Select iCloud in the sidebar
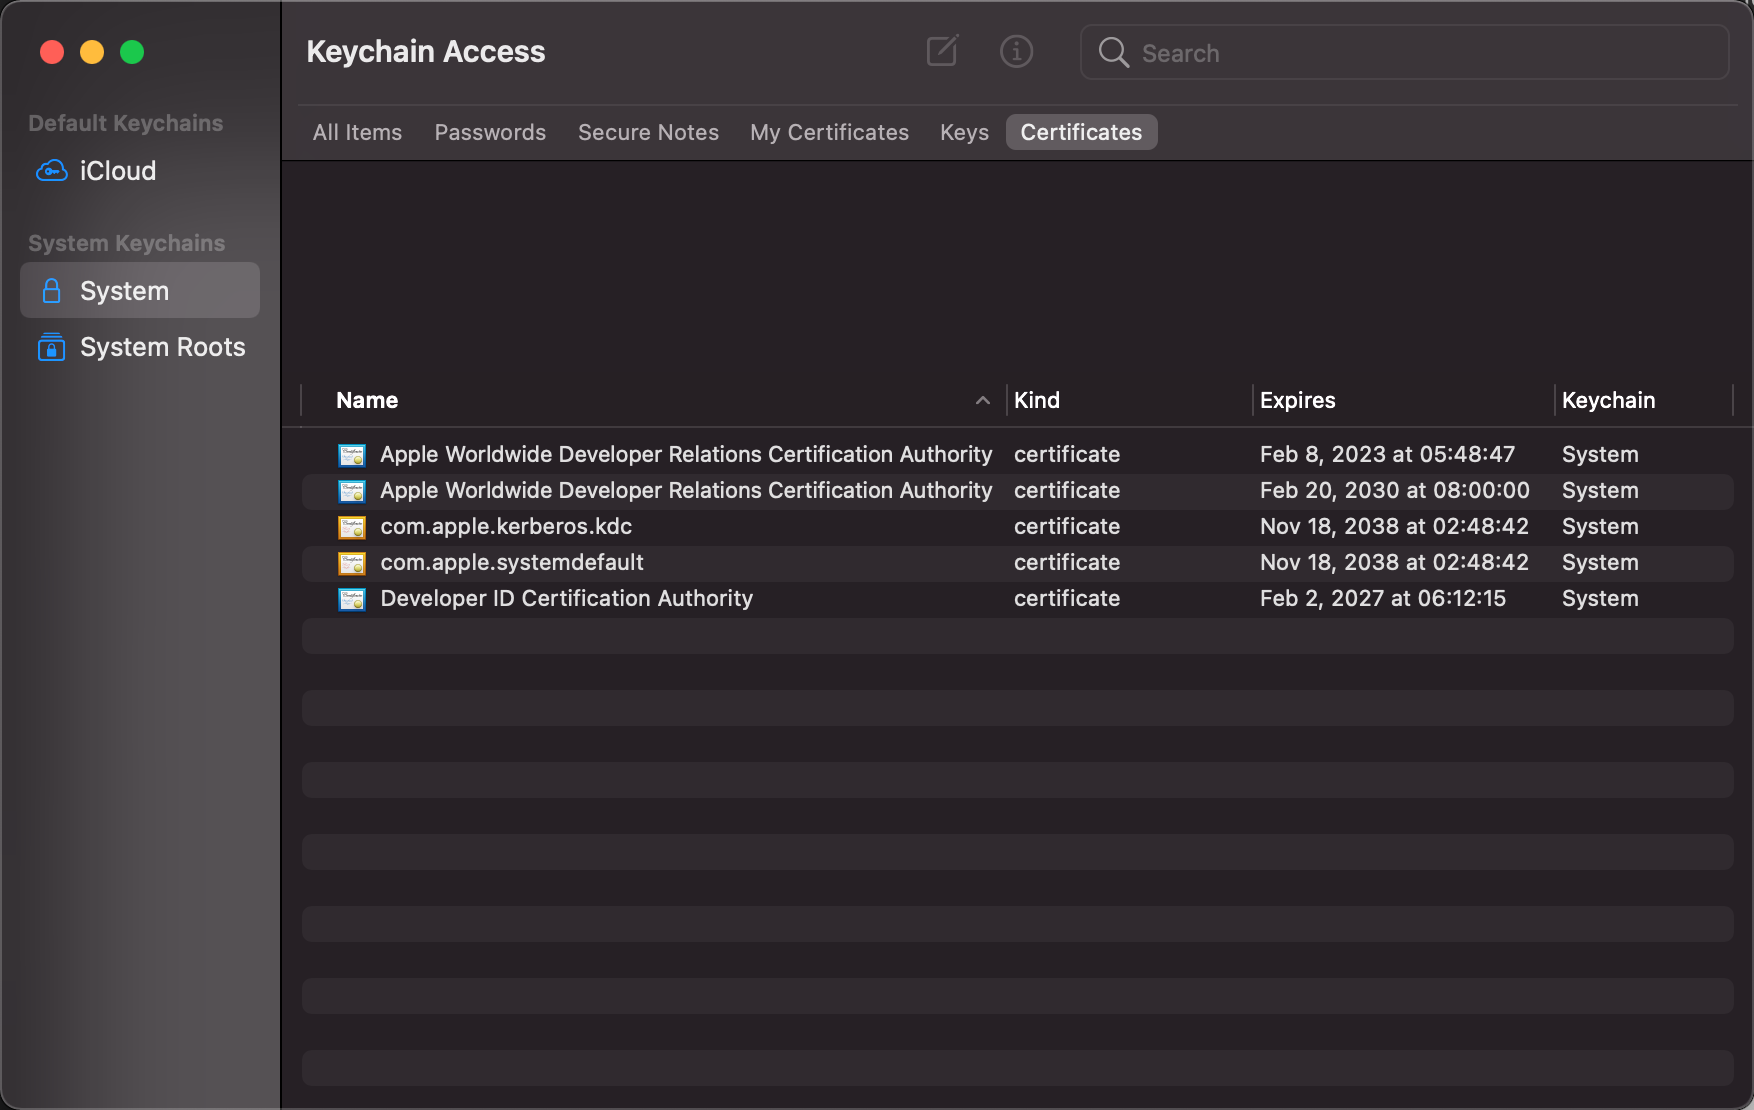 pos(140,171)
